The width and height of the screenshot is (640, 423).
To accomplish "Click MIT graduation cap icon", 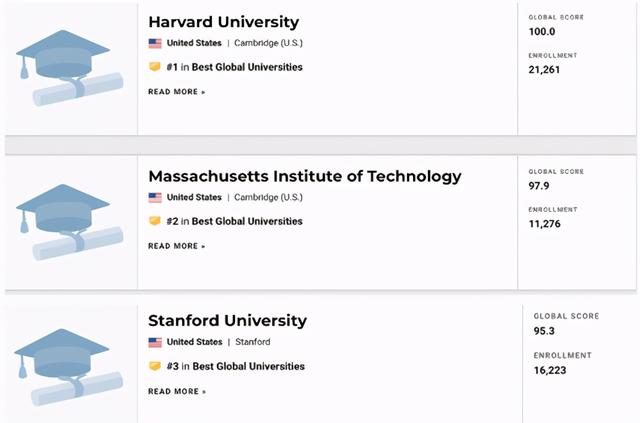I will point(67,223).
